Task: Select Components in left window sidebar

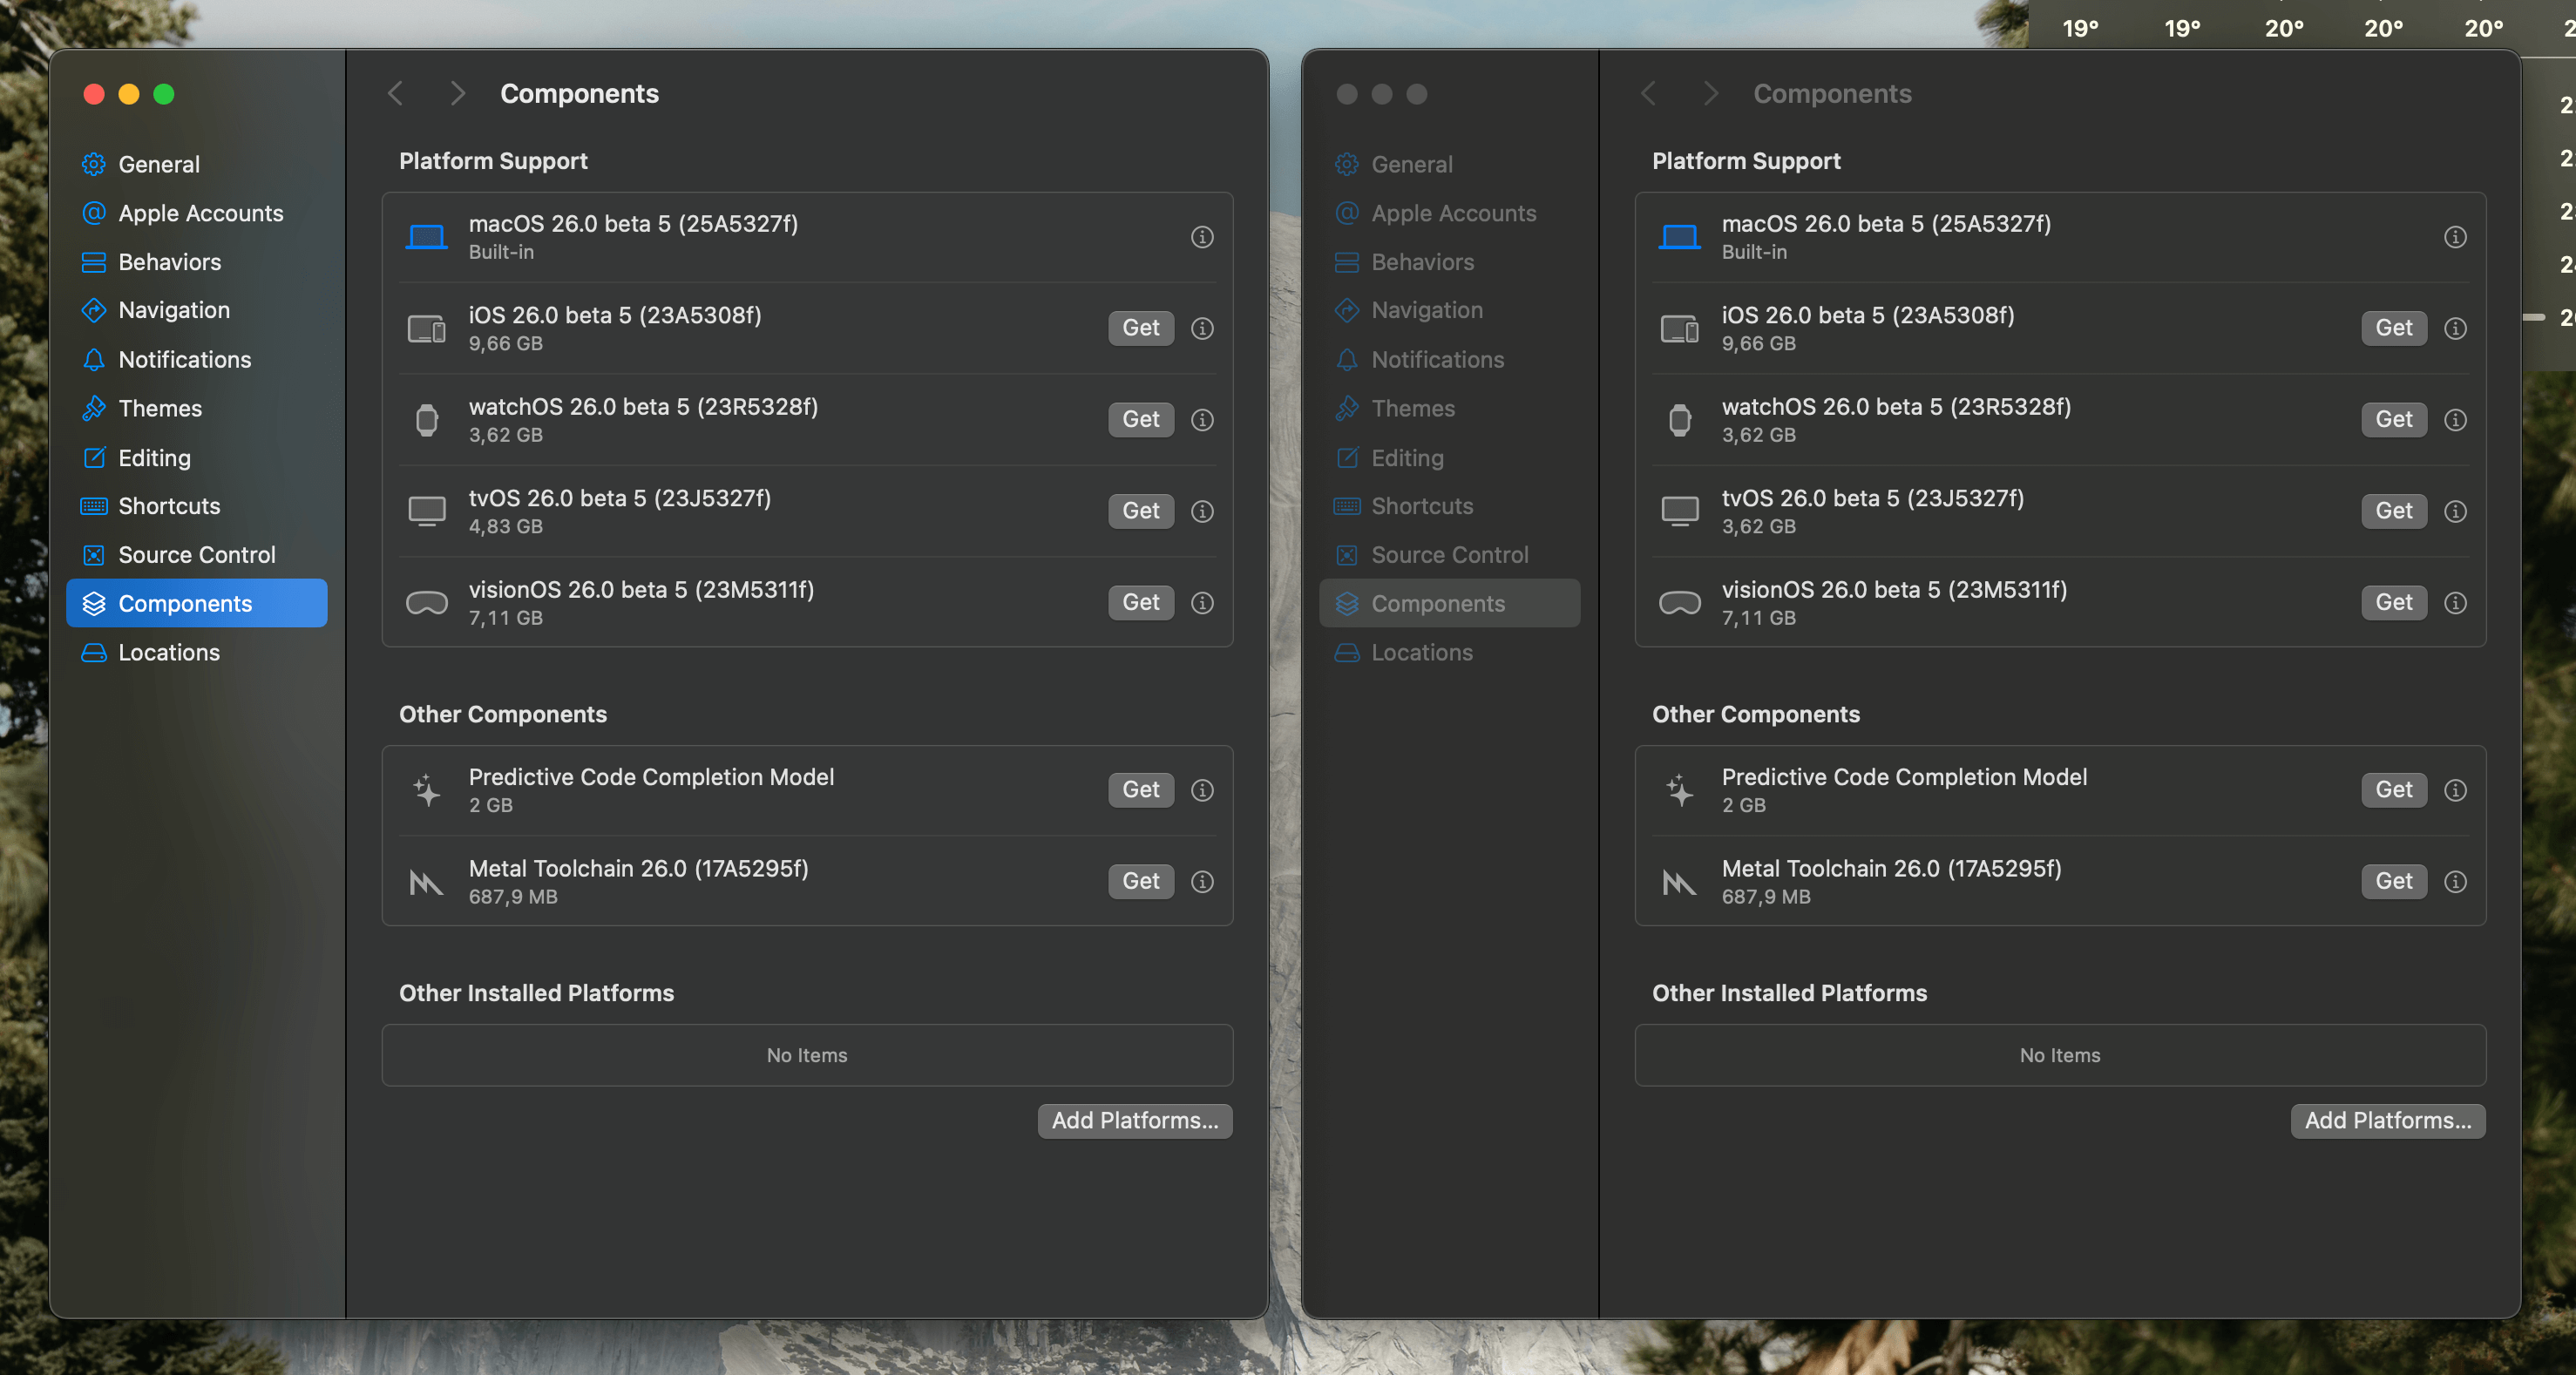Action: click(197, 603)
